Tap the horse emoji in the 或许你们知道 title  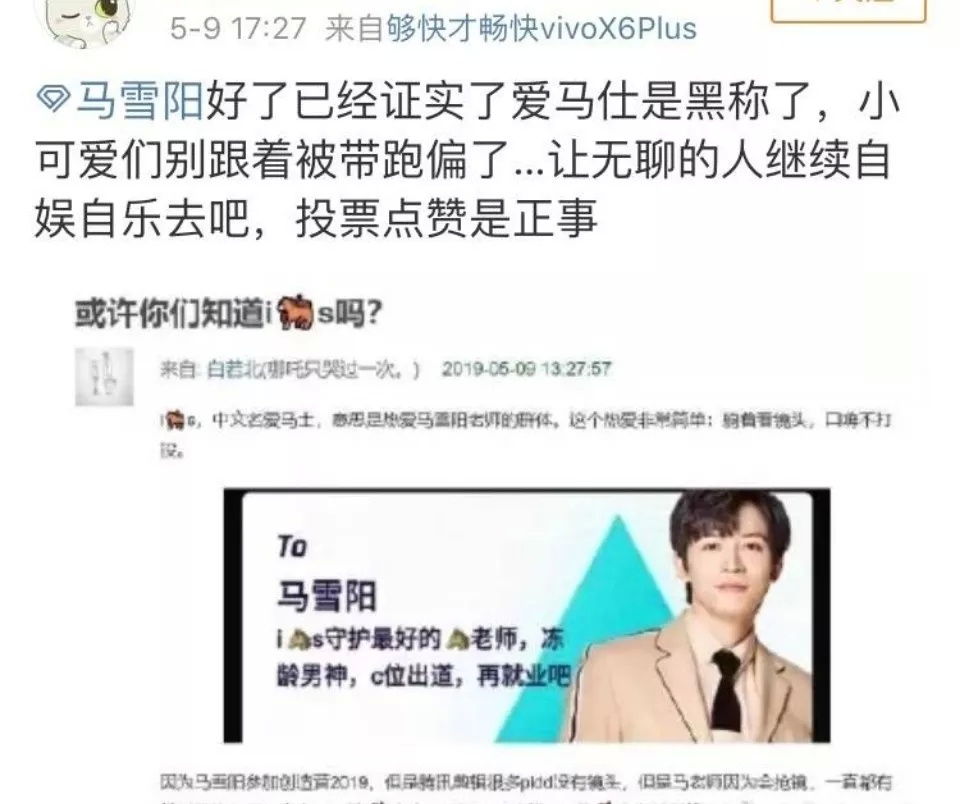point(296,312)
